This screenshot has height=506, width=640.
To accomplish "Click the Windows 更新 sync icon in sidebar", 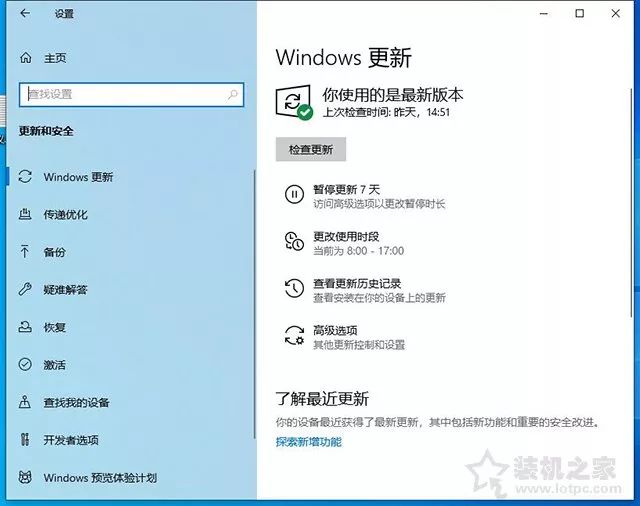I will click(25, 177).
